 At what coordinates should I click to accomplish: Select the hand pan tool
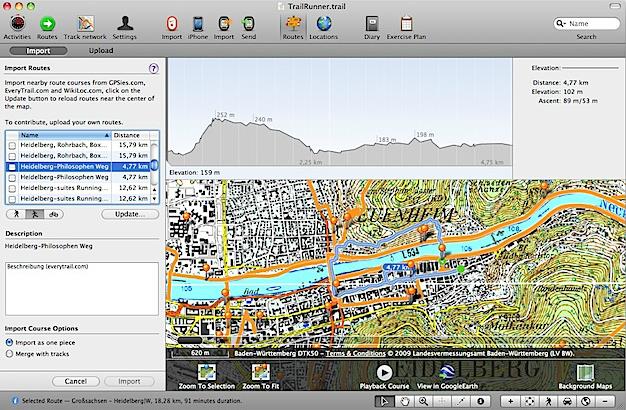point(404,401)
